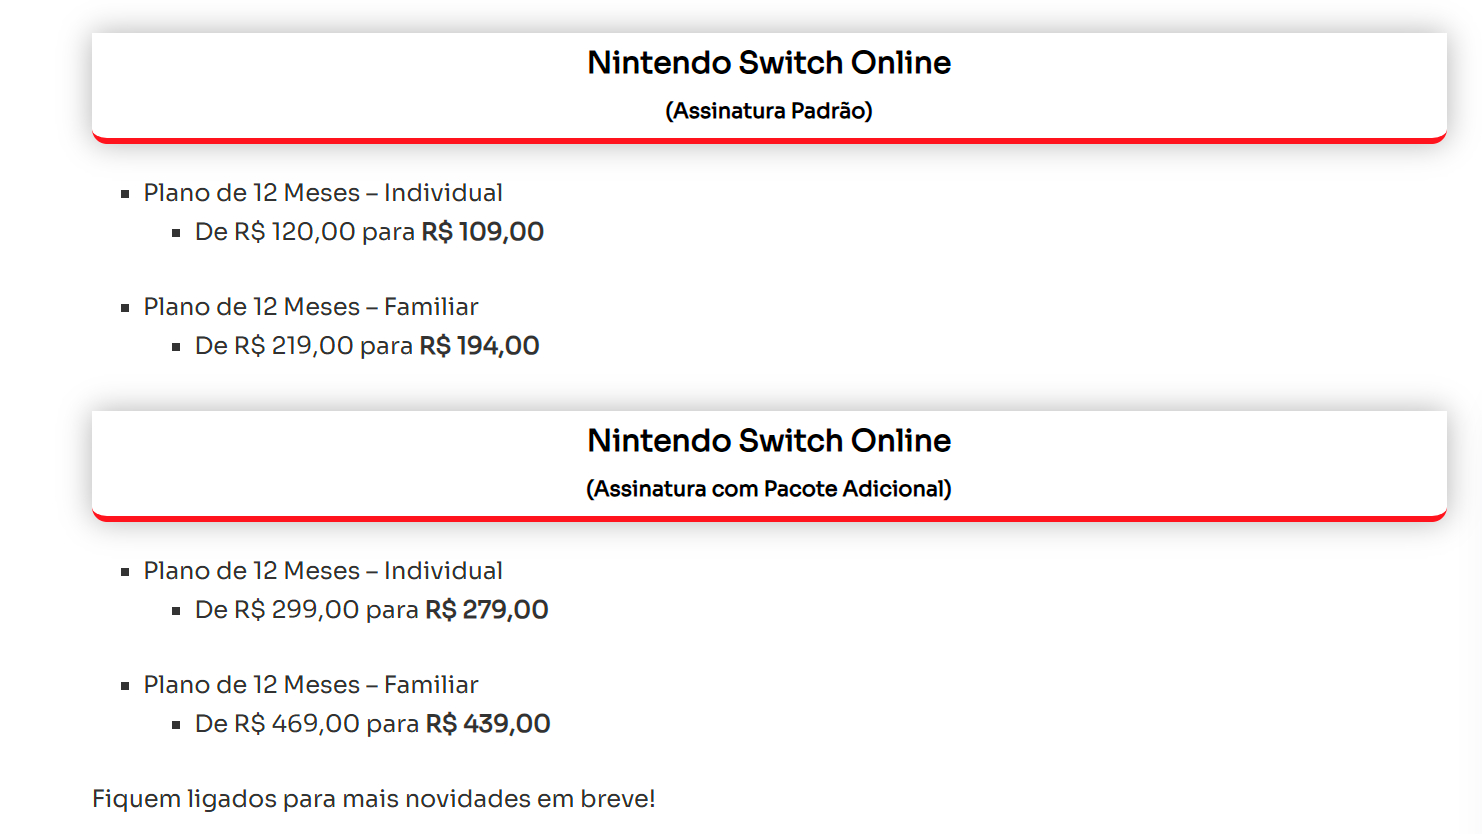Click the bold price R$ 439,00
The height and width of the screenshot is (834, 1482).
click(487, 724)
